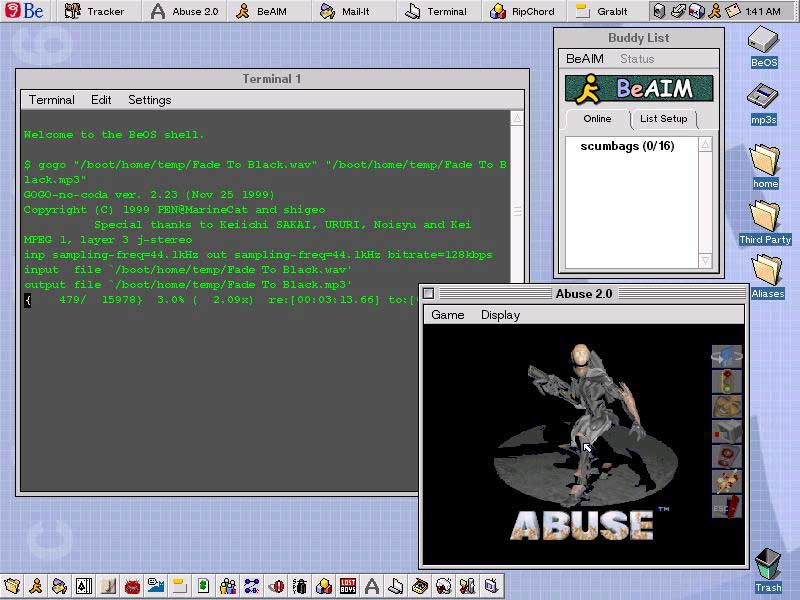Click the Terminal scrollbar up arrow
The height and width of the screenshot is (600, 800).
pos(517,118)
